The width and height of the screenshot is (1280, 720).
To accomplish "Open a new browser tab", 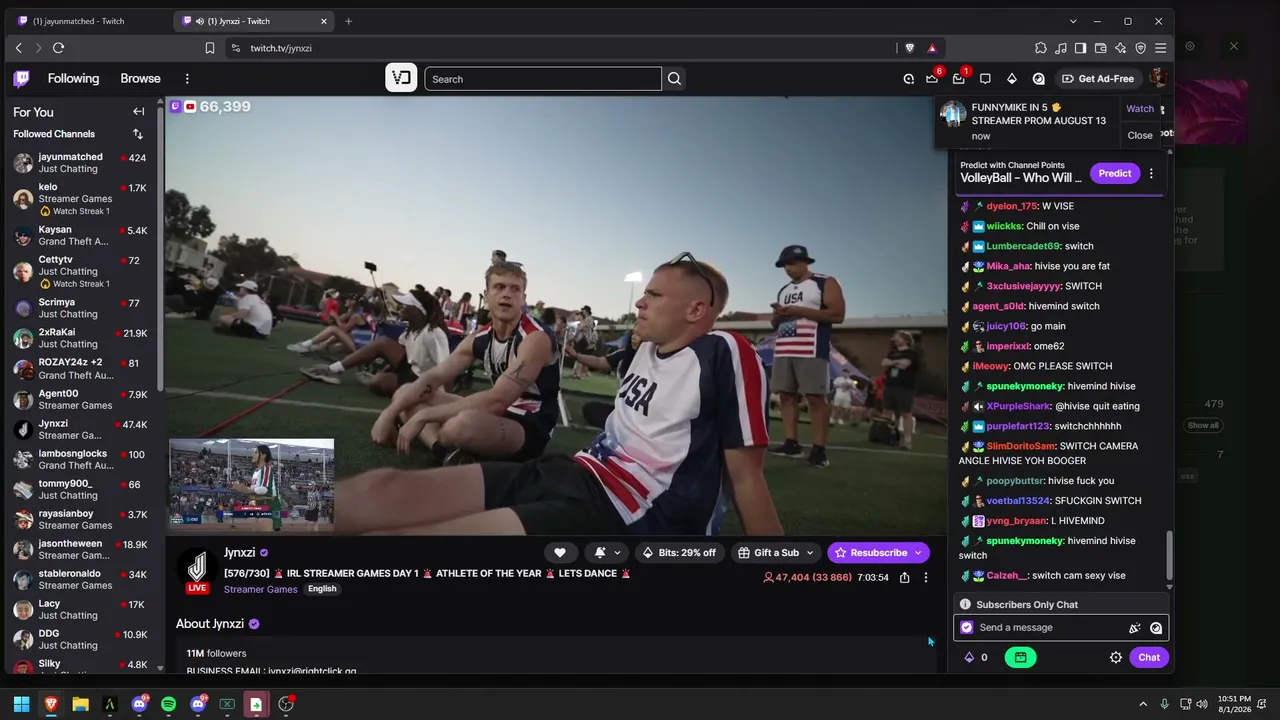I will click(348, 21).
